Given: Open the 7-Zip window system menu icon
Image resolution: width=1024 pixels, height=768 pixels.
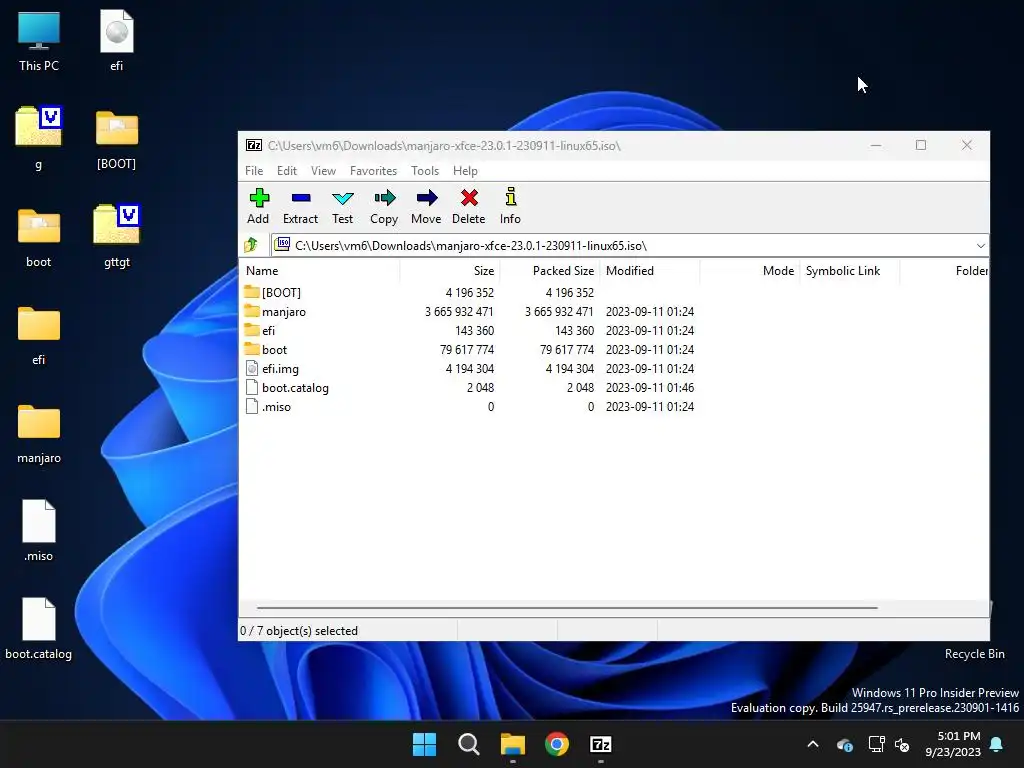Looking at the screenshot, I should [254, 145].
